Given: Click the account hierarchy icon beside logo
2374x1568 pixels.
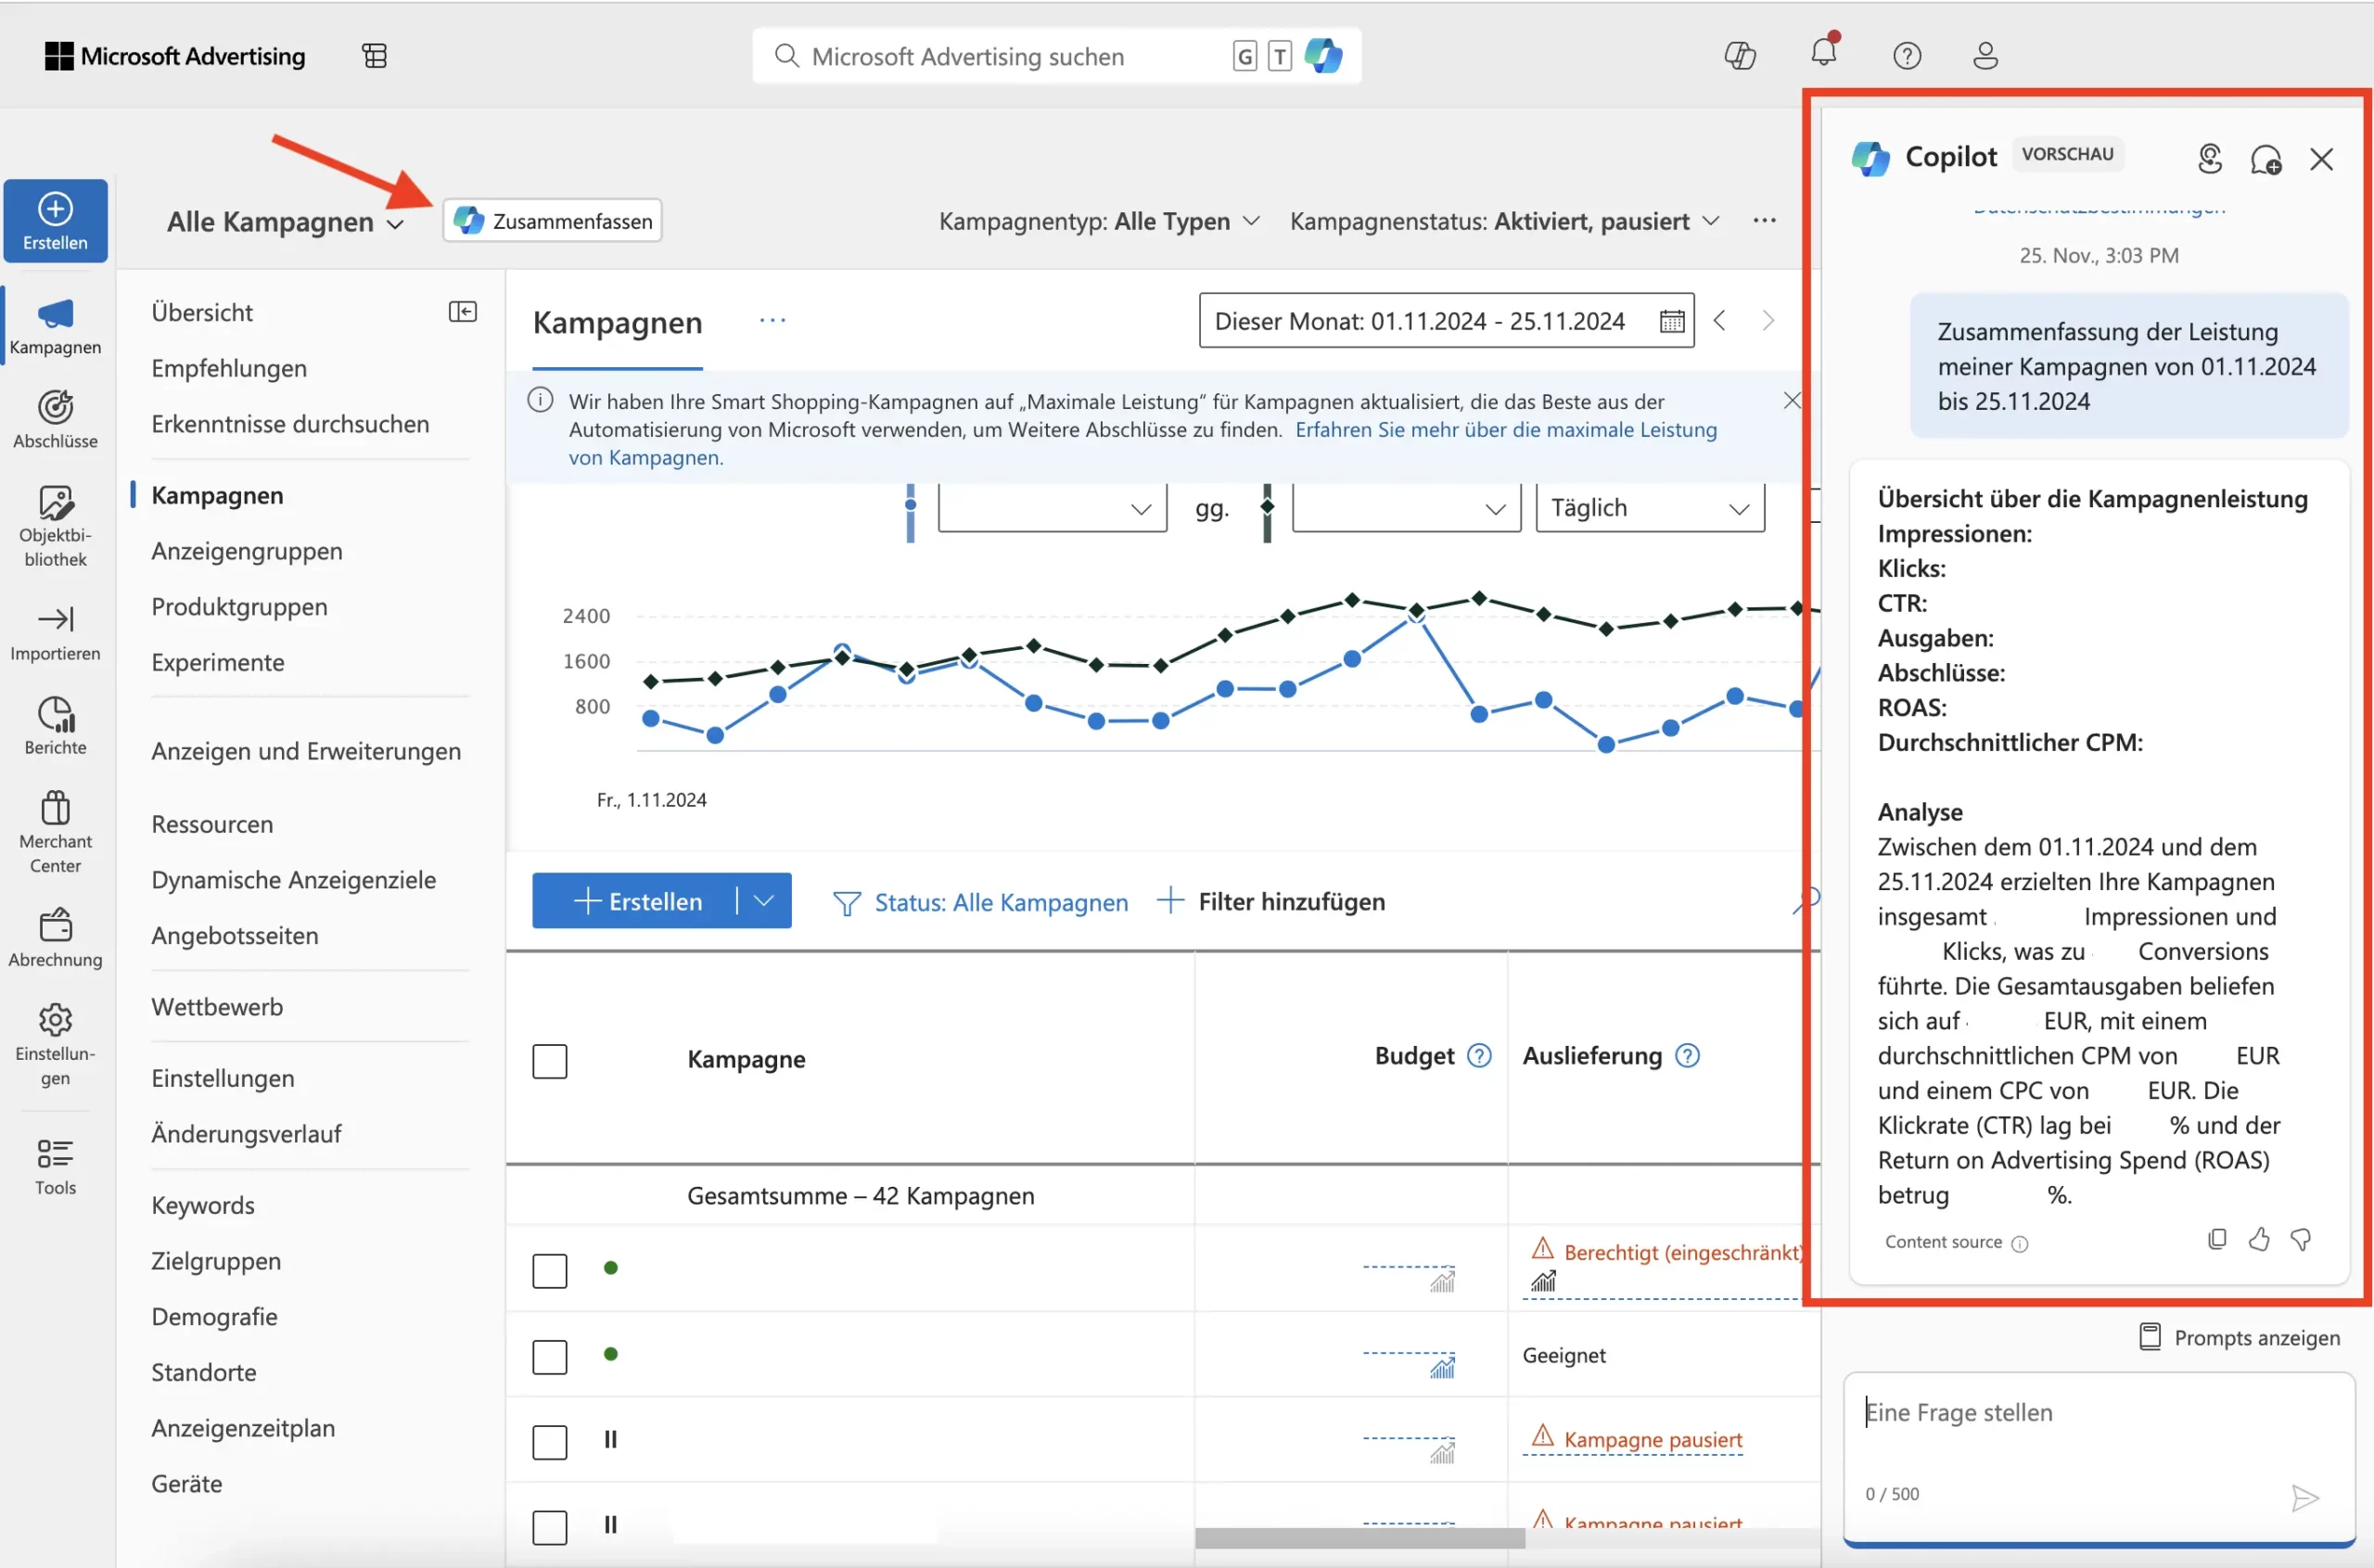Looking at the screenshot, I should 374,56.
